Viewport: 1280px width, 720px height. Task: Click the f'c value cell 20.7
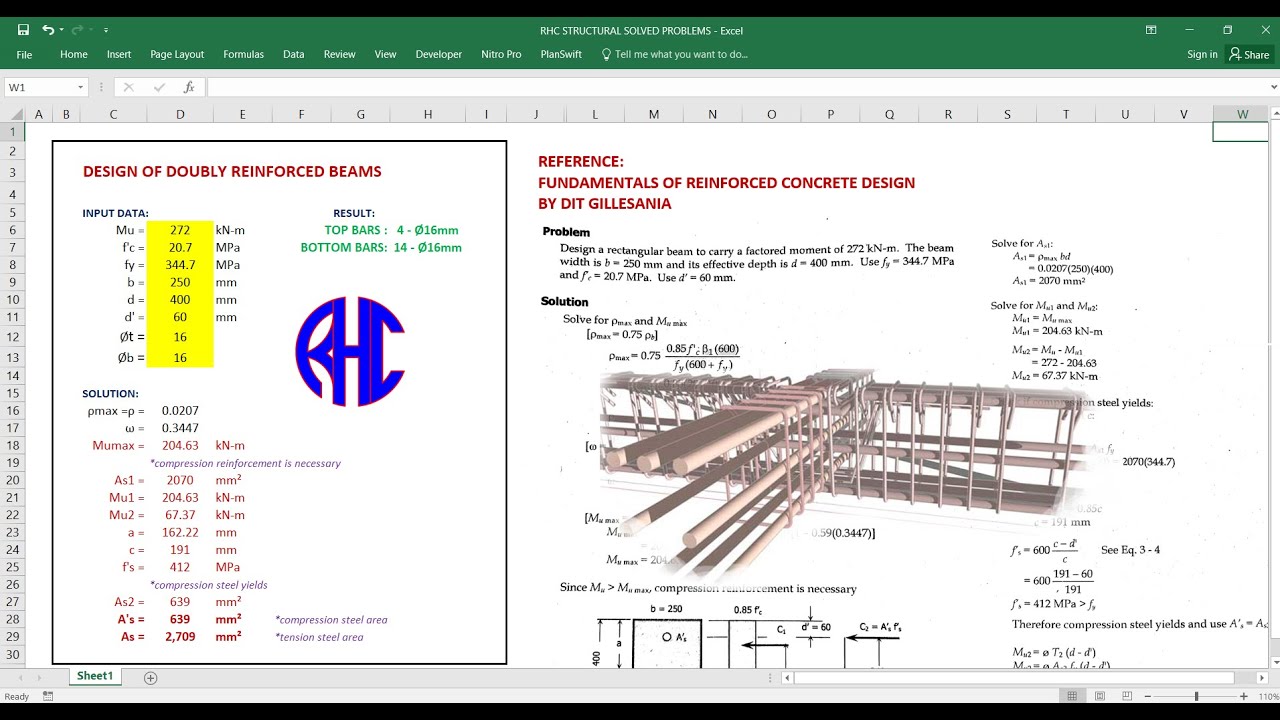[x=180, y=247]
